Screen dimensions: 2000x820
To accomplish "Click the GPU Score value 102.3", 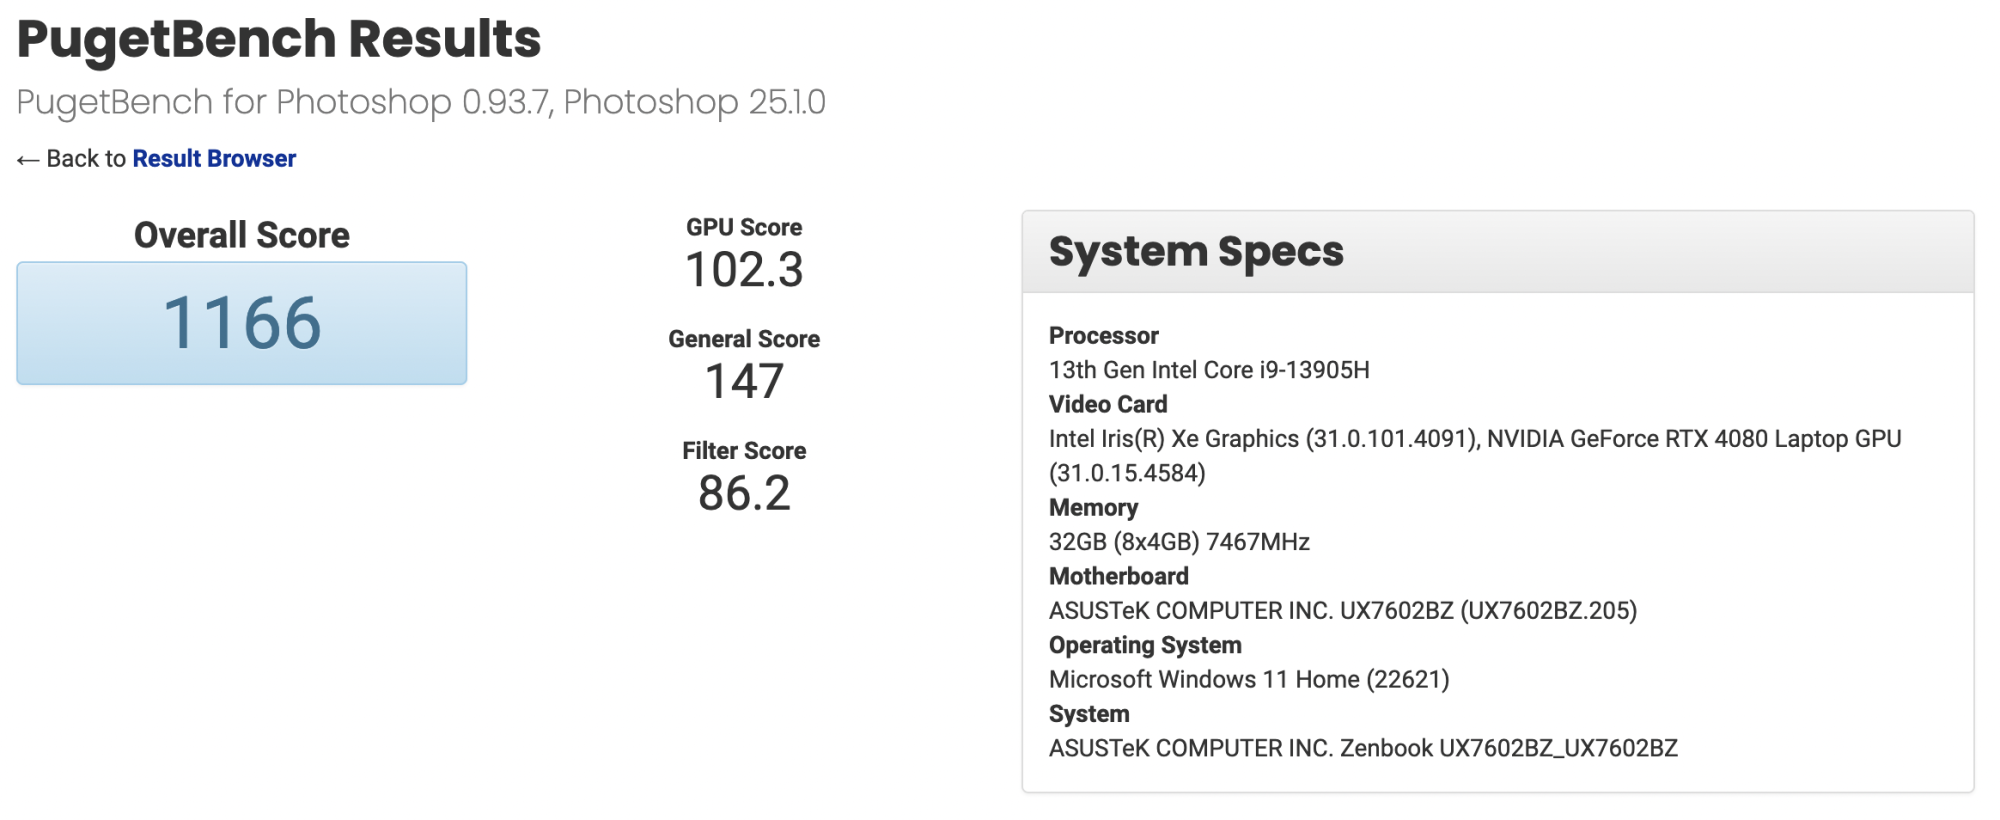I will (744, 270).
